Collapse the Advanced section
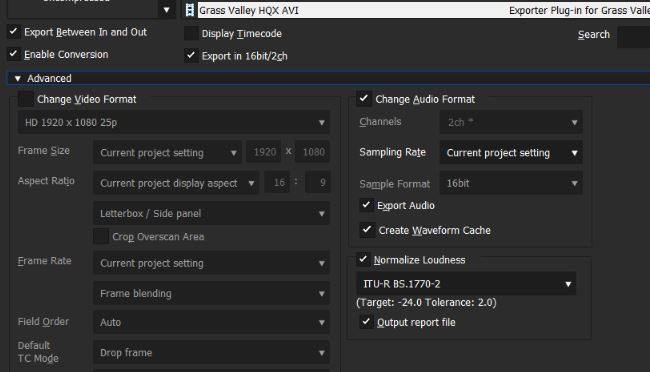Viewport: 650px width, 372px height. (x=17, y=78)
